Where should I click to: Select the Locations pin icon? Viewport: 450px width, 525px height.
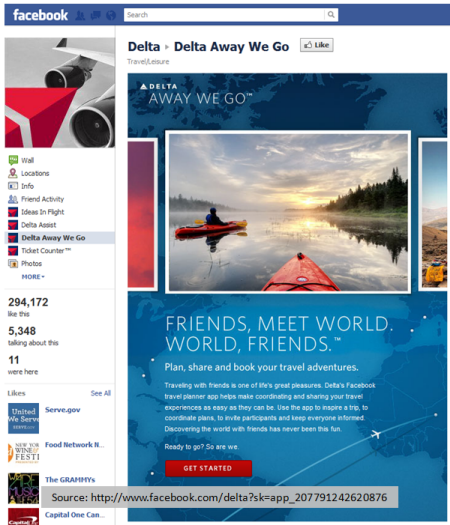13,173
